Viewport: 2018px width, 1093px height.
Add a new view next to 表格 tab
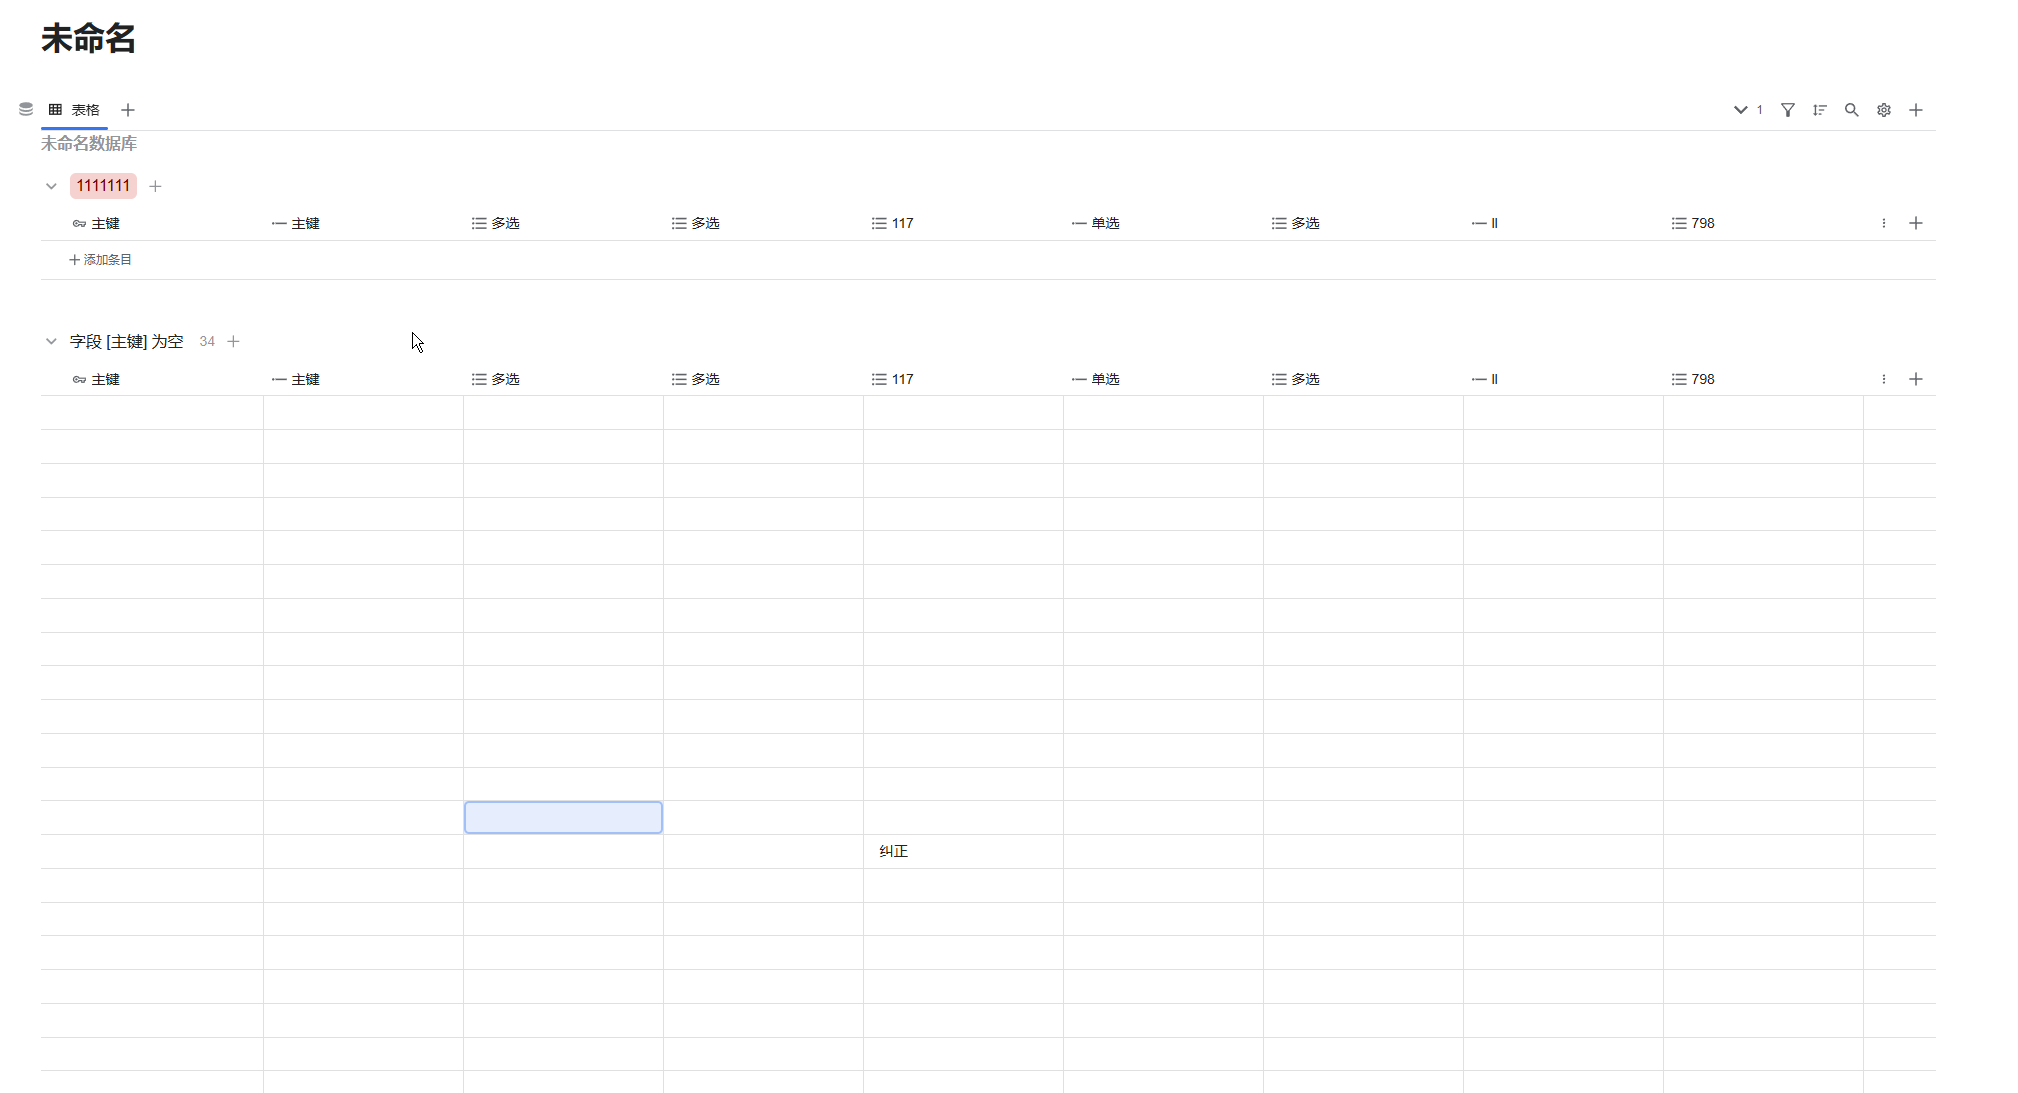(x=127, y=110)
